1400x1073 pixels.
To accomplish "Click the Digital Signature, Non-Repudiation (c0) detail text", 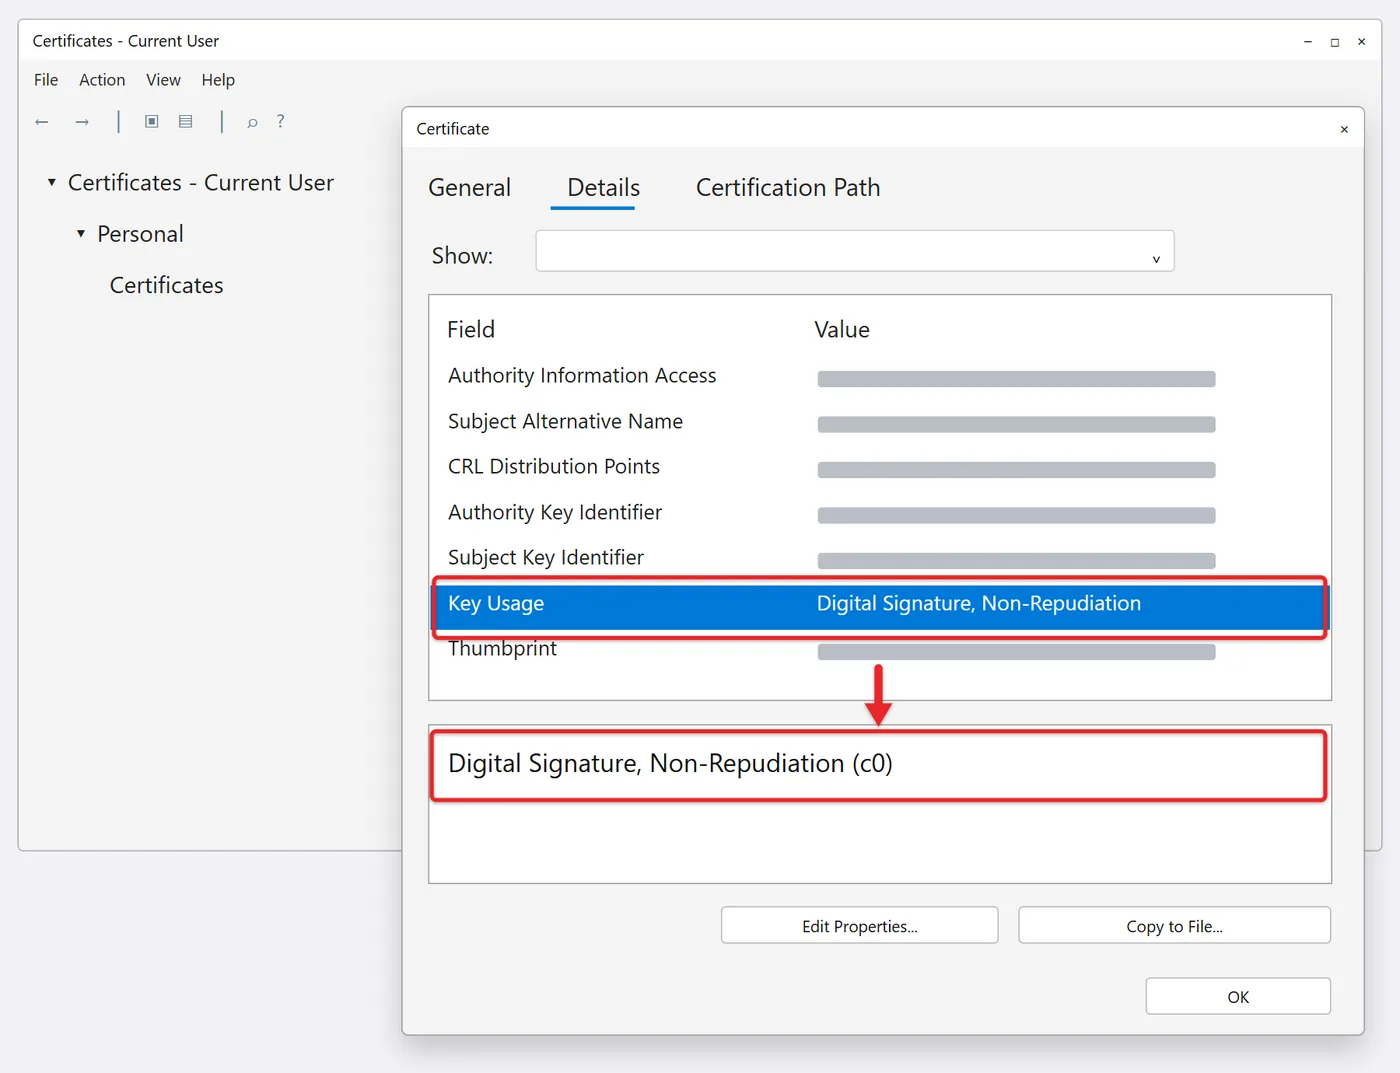I will 670,764.
